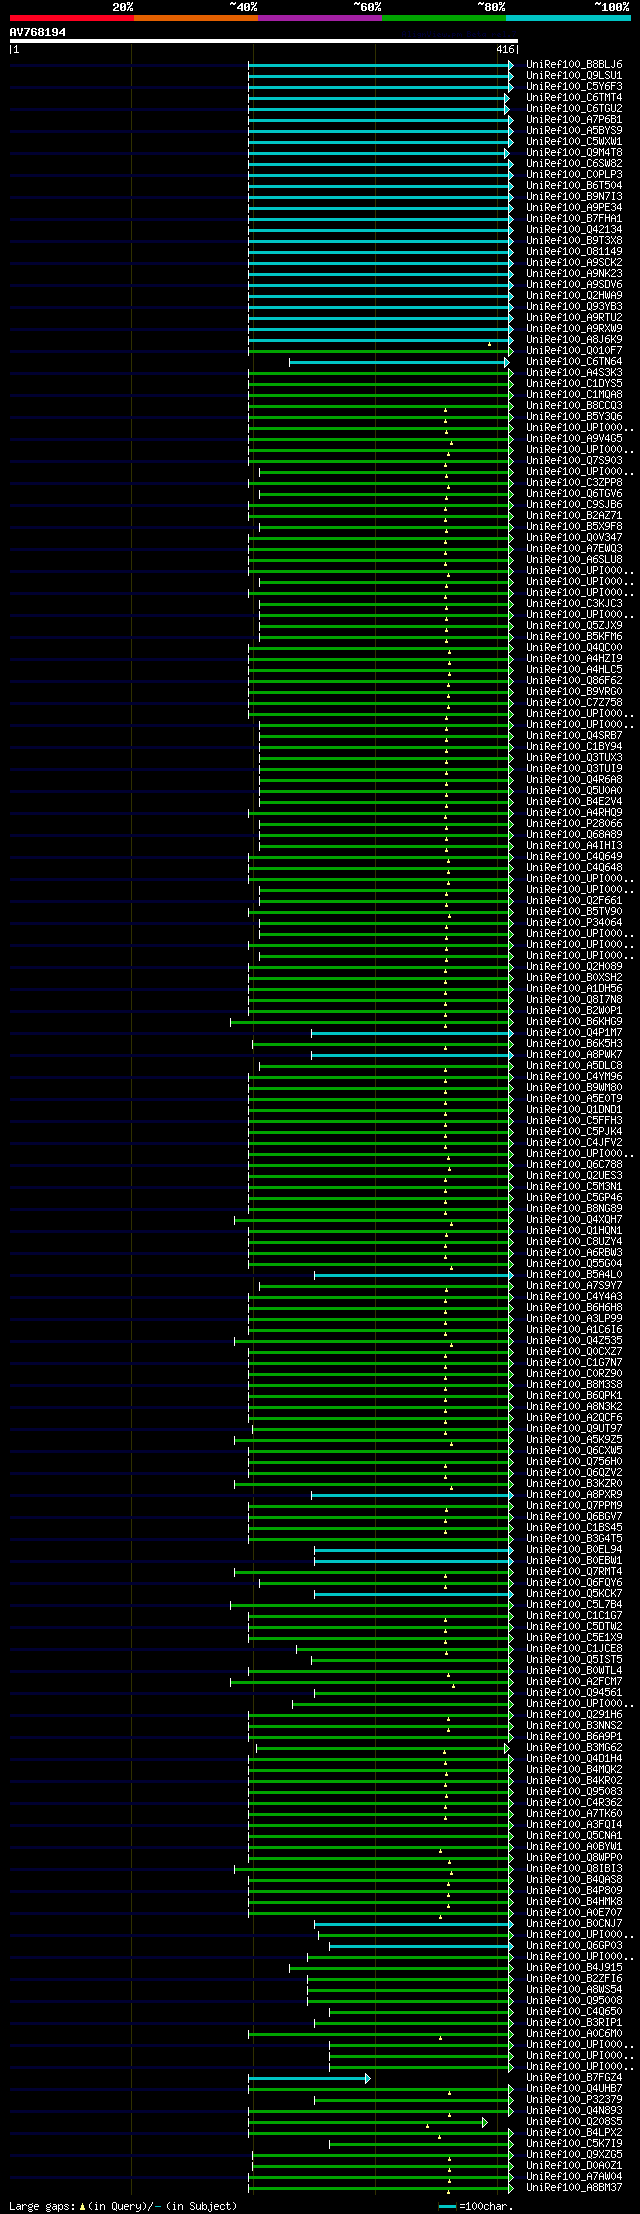
Task: Select the query name AV768194
Action: pos(38,32)
